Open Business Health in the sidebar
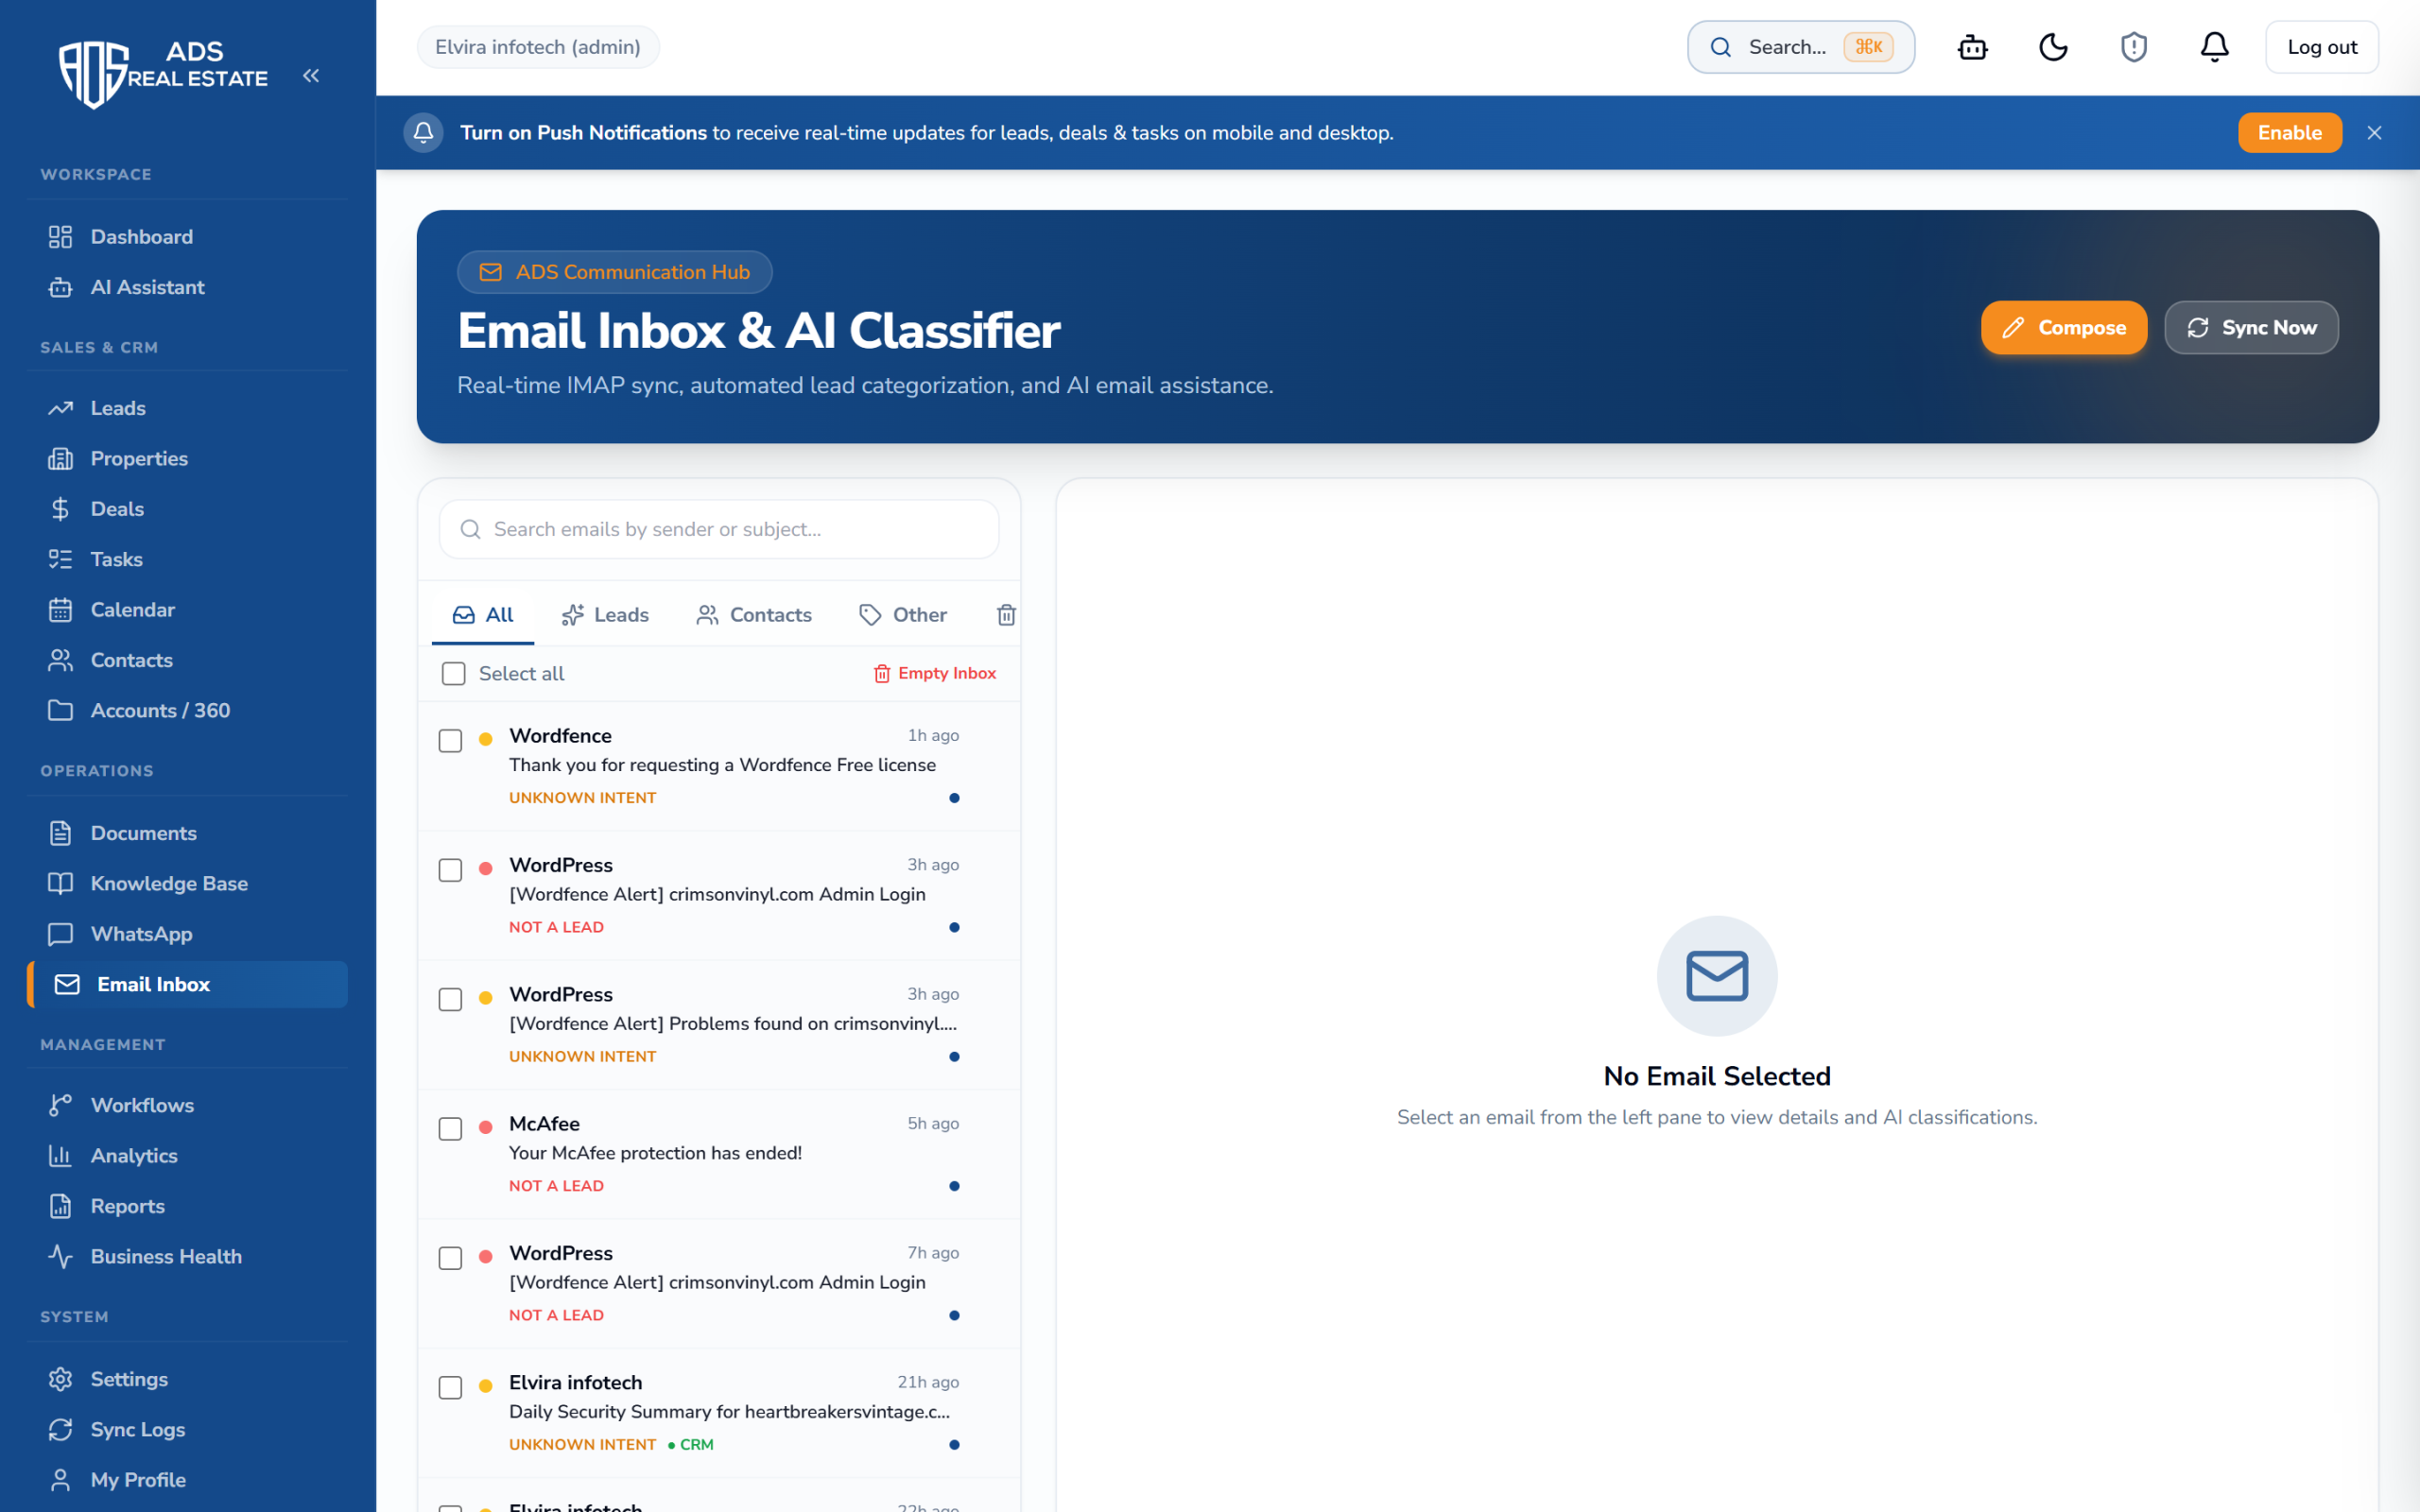The width and height of the screenshot is (2420, 1512). coord(188,1256)
